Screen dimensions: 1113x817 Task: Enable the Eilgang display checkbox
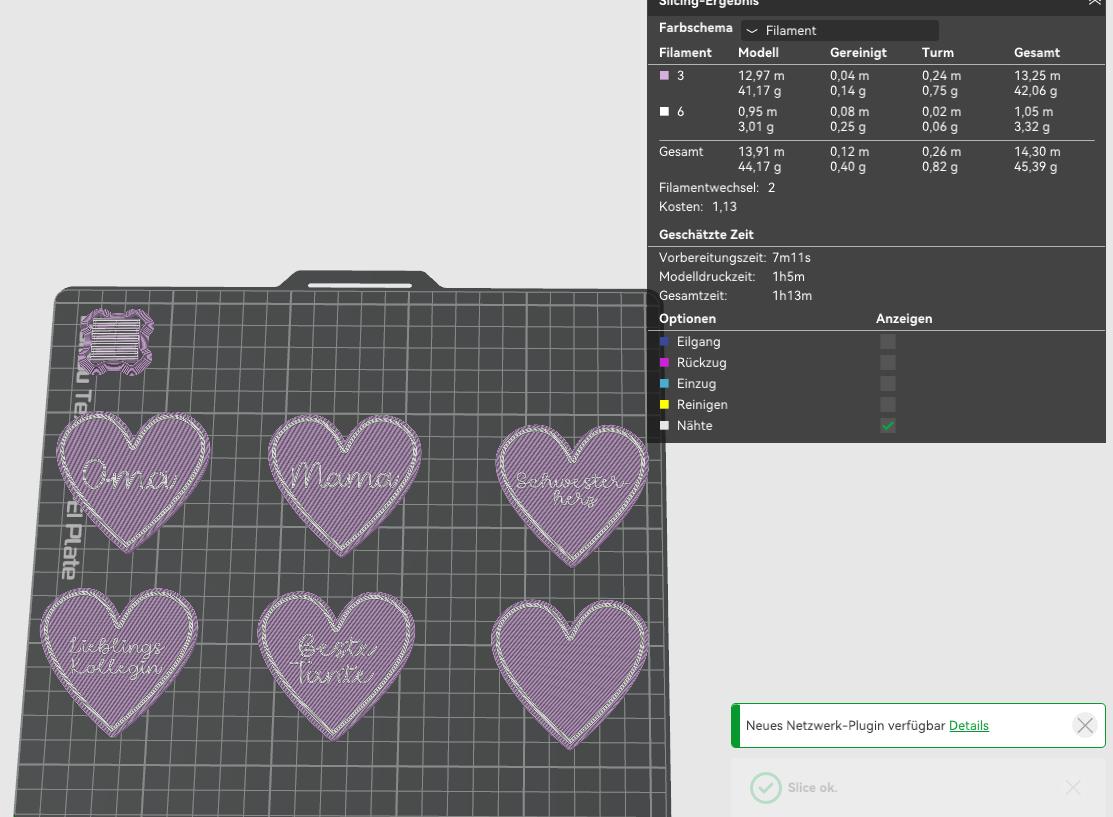coord(887,341)
